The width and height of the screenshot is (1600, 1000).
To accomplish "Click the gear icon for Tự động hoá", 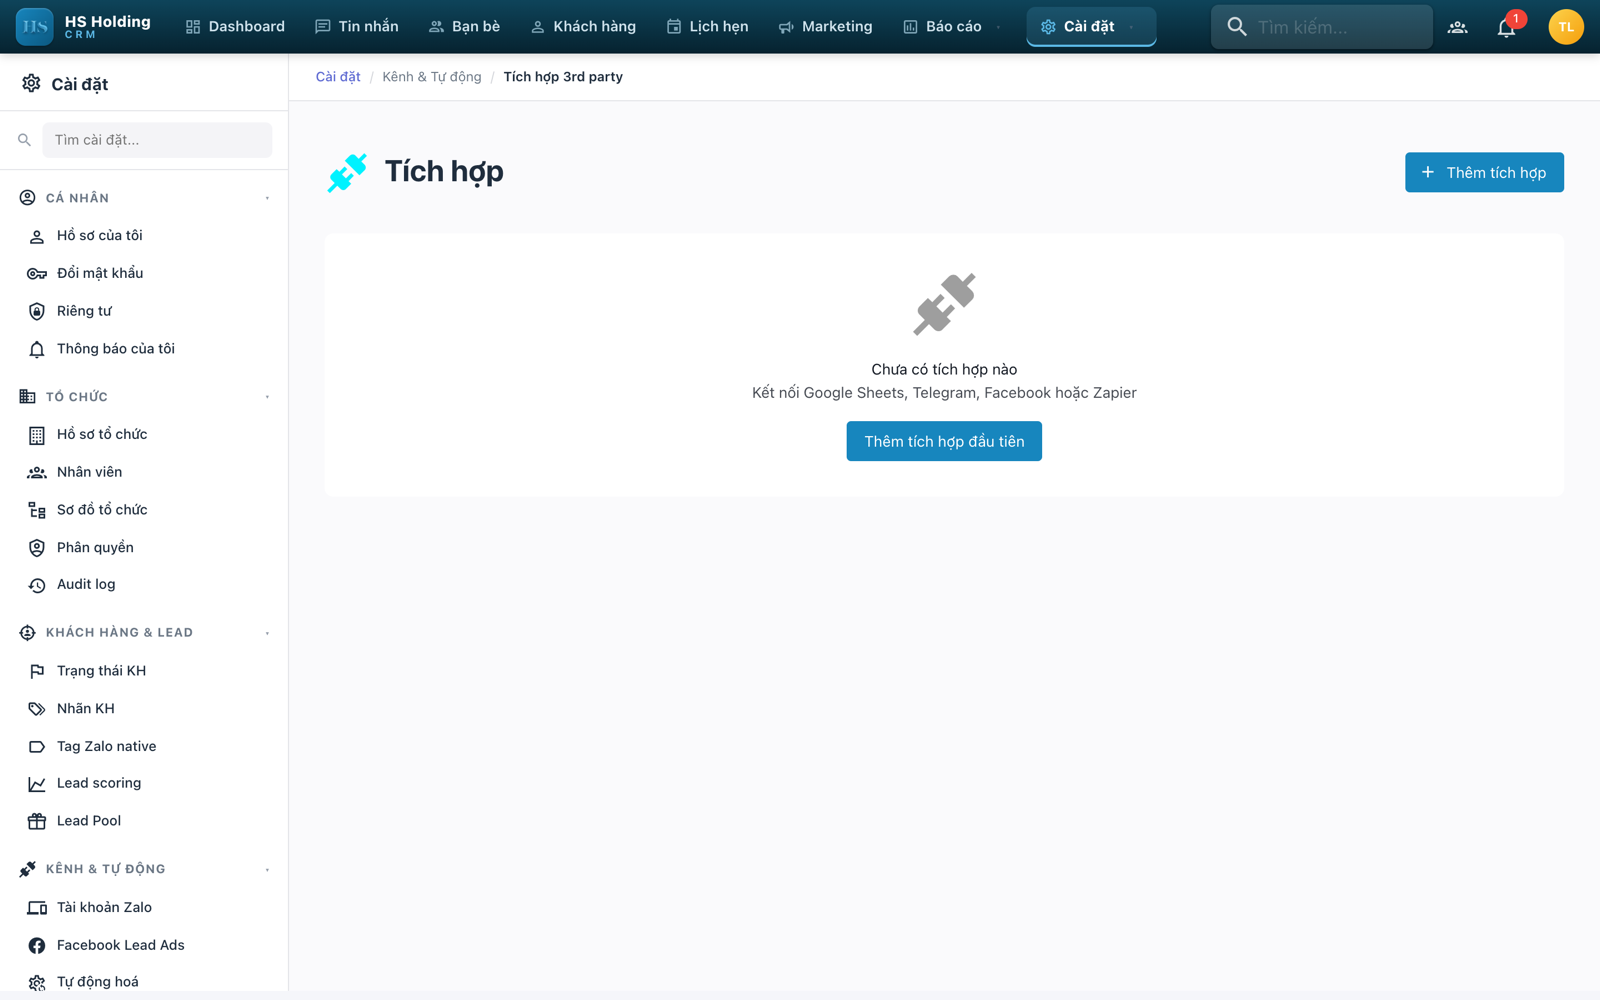I will point(37,983).
